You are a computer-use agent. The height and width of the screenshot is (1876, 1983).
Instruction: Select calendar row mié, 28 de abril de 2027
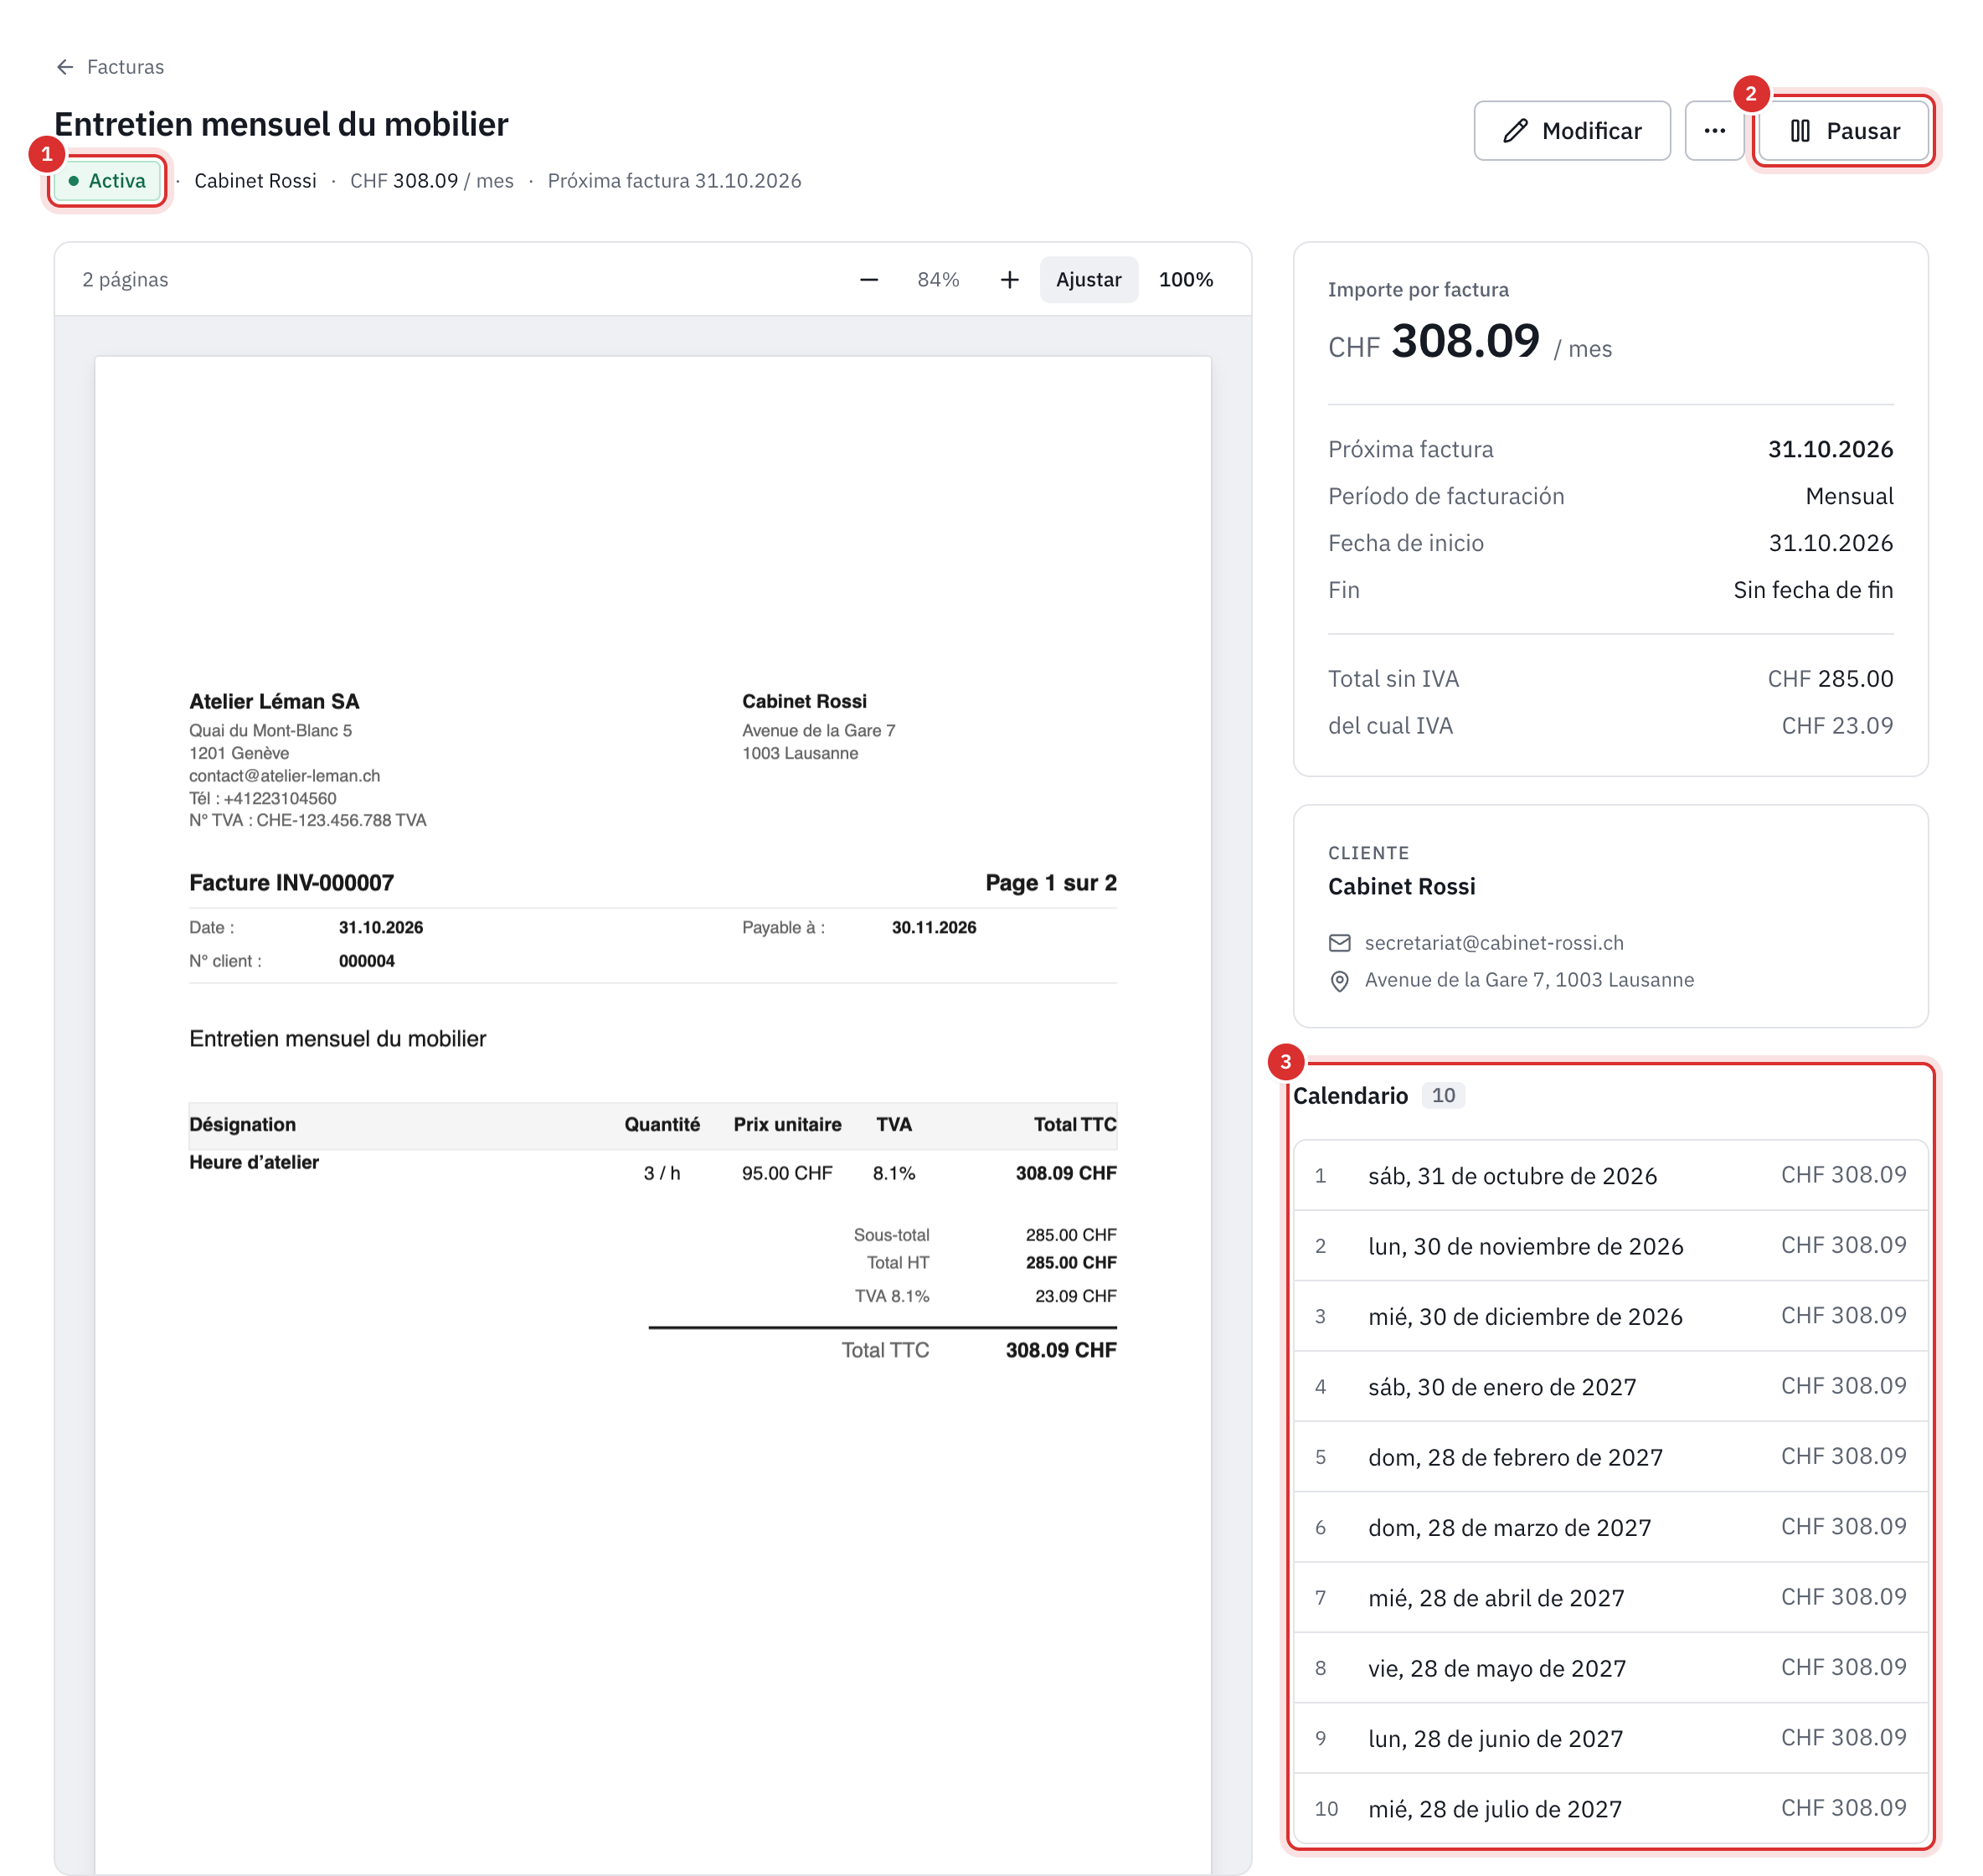[1610, 1598]
